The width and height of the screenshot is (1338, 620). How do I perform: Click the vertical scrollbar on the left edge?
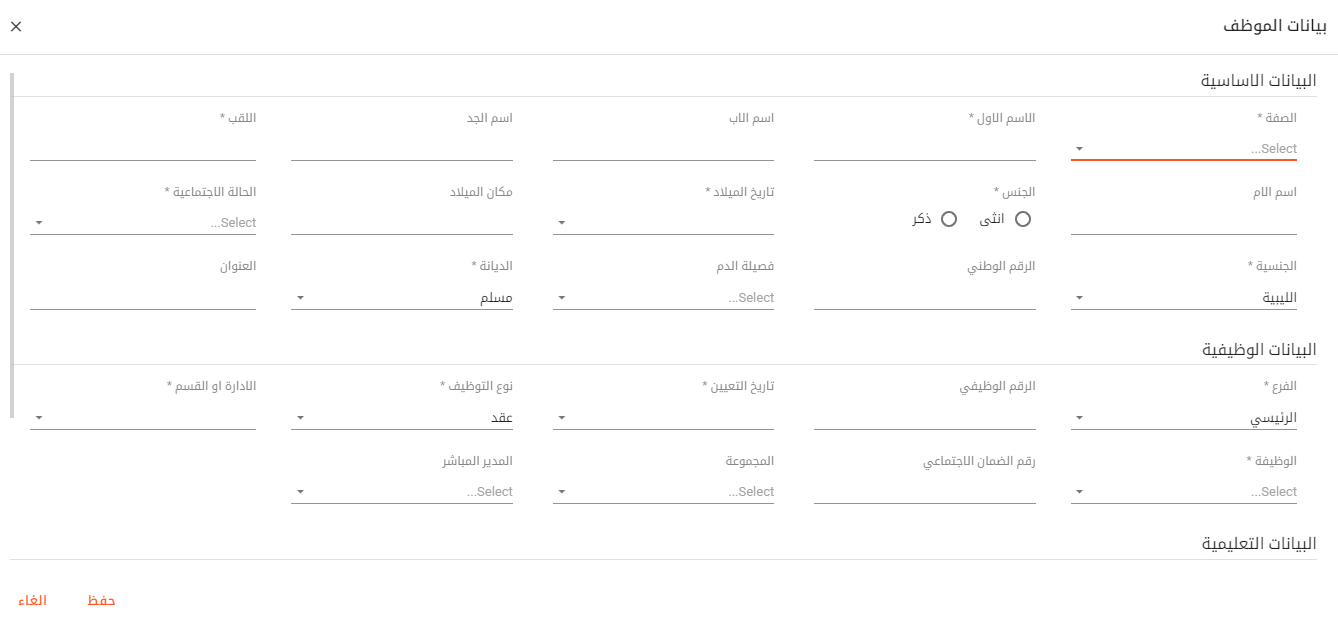click(12, 245)
